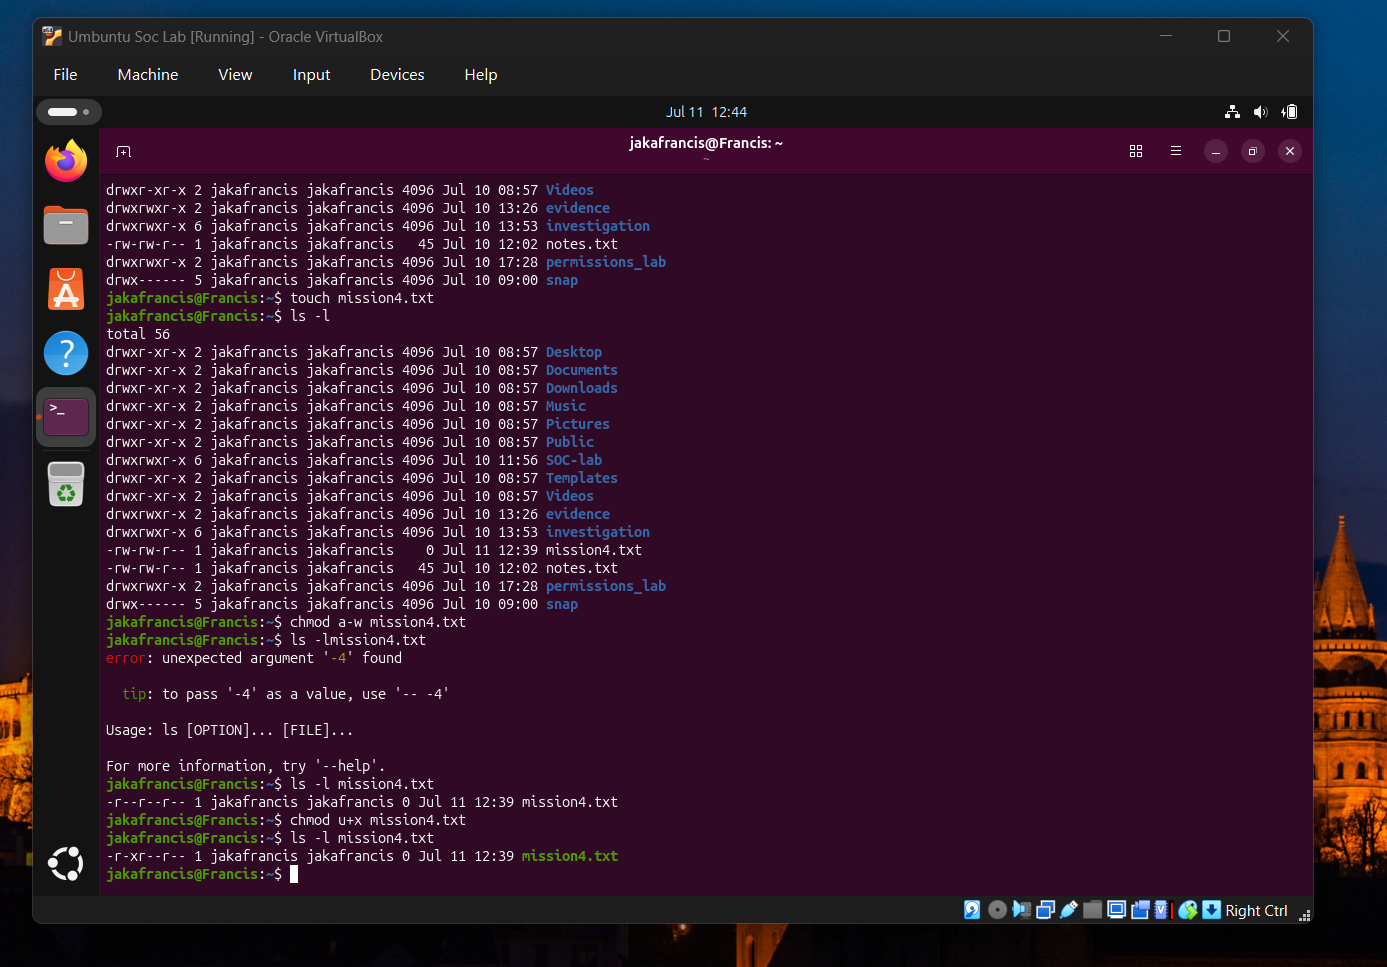Screen dimensions: 1387x967
Task: Click the 'touch mission4.txt' command line
Action: (270, 298)
